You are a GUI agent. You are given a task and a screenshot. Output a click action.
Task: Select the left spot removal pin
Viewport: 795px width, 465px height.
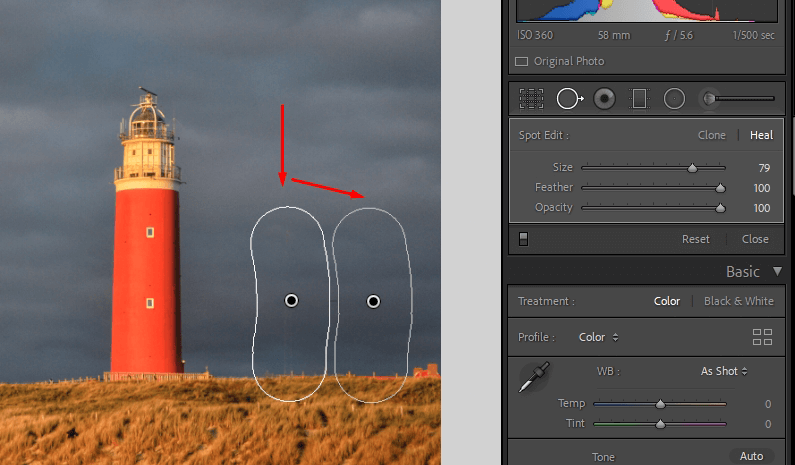pyautogui.click(x=291, y=300)
